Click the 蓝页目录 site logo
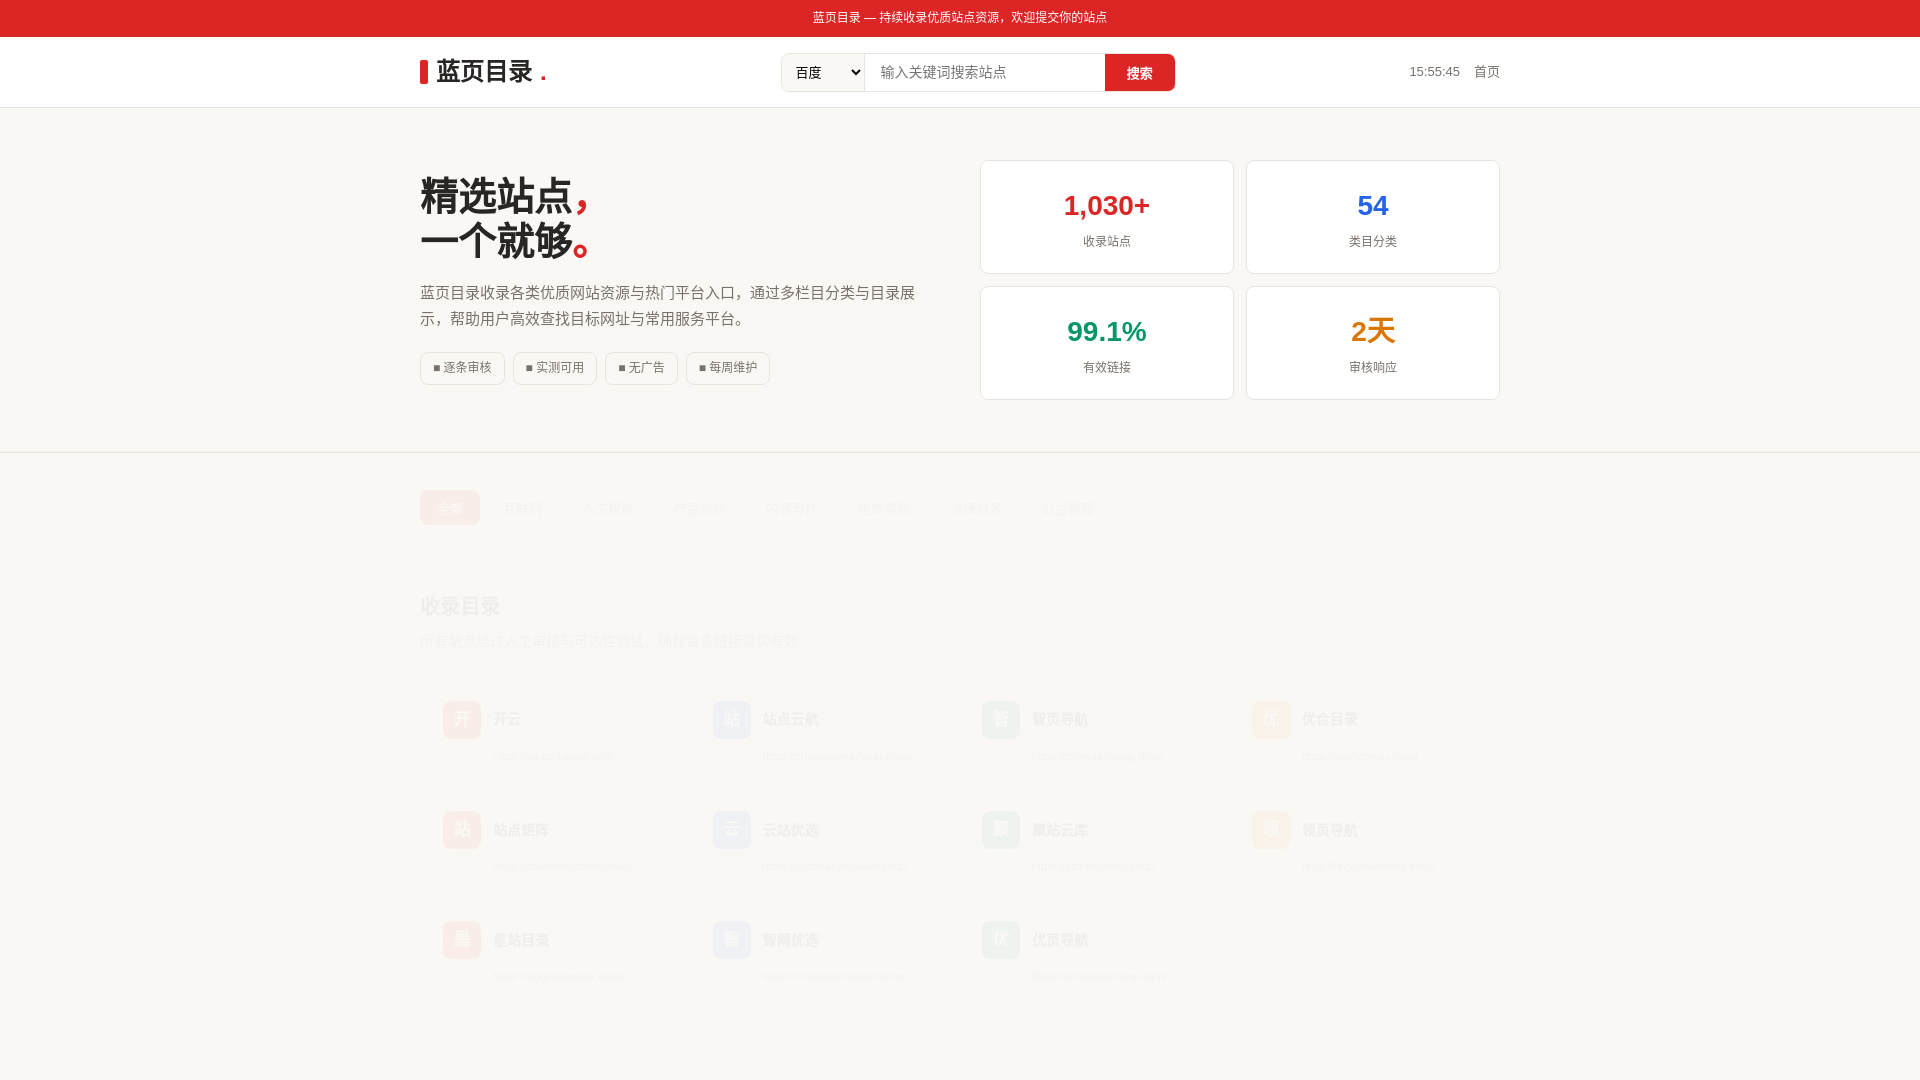 pyautogui.click(x=483, y=72)
